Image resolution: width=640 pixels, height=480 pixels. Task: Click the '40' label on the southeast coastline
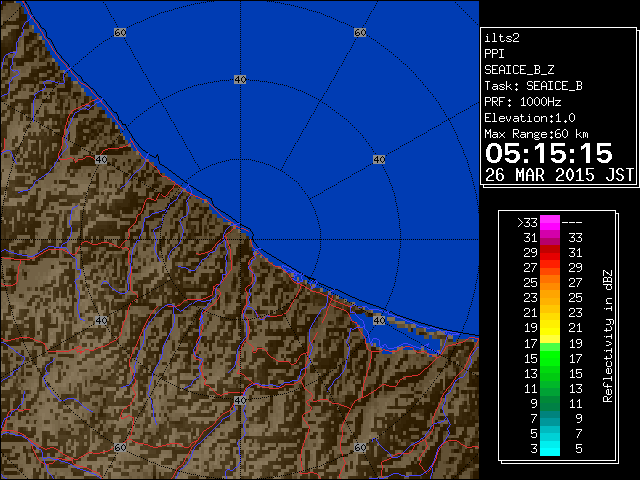click(x=379, y=320)
